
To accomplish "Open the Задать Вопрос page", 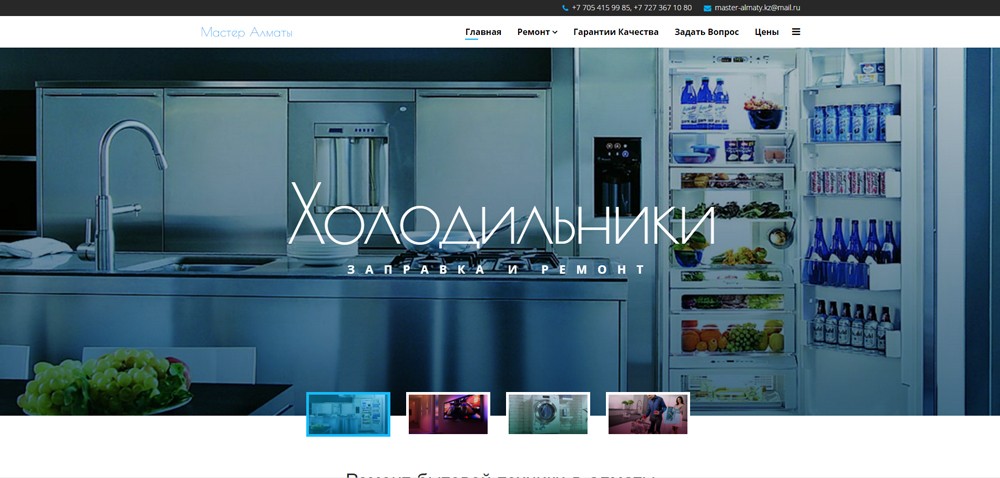I will click(x=707, y=32).
